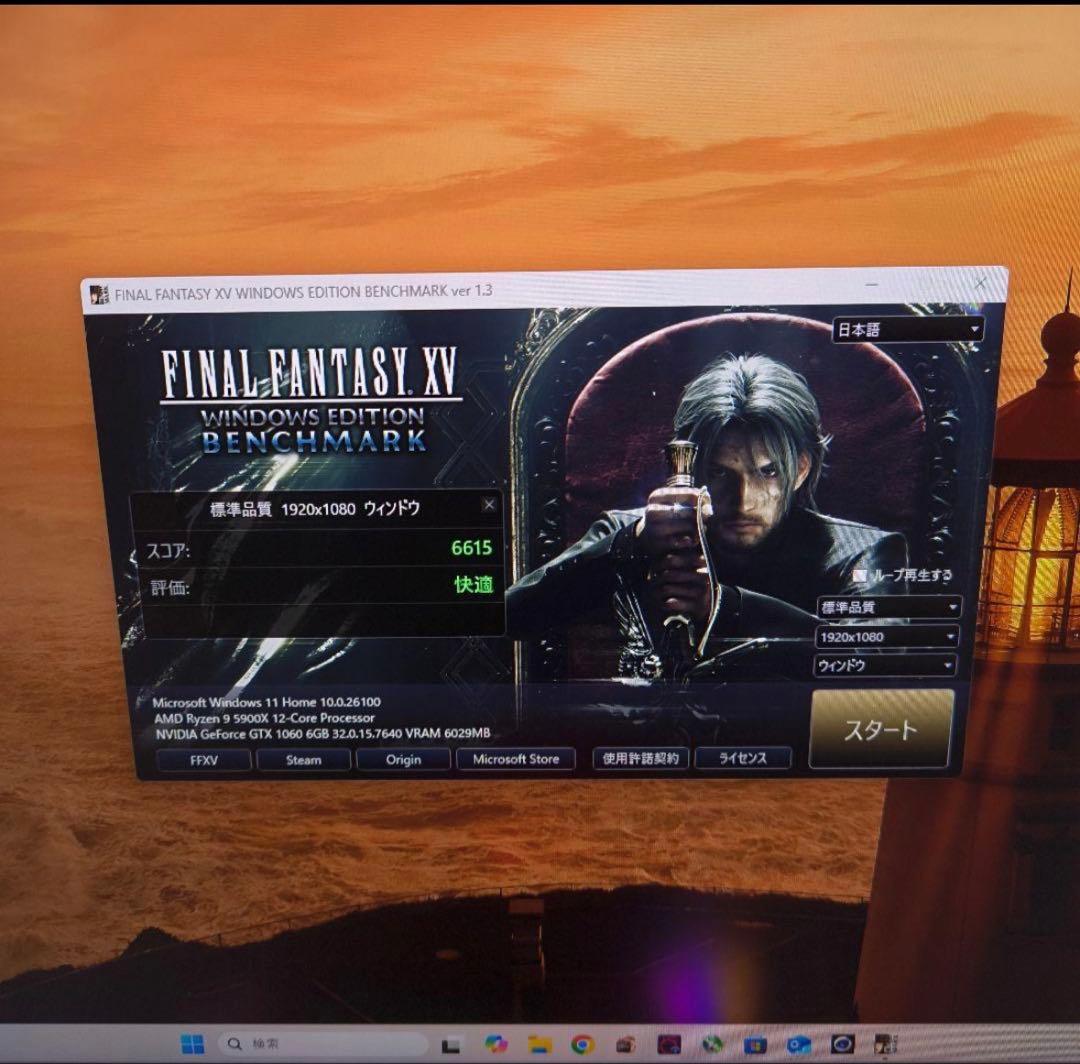Image resolution: width=1080 pixels, height=1064 pixels.
Task: Click the FFXV link button
Action: [203, 759]
